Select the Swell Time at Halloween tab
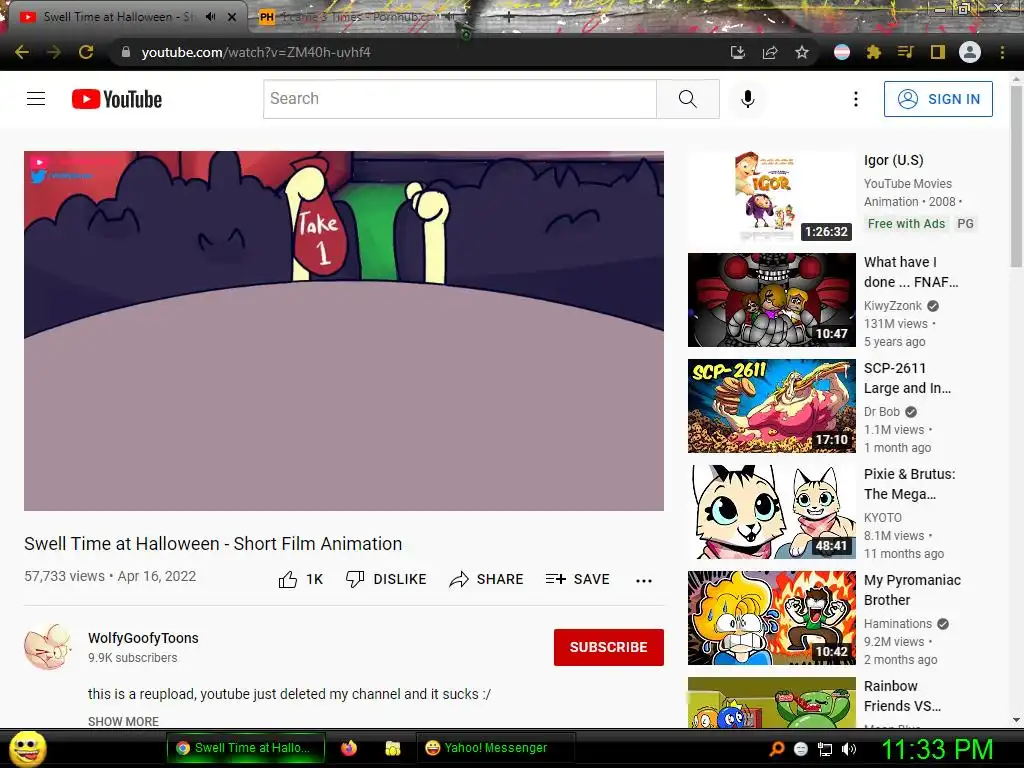 click(x=118, y=17)
